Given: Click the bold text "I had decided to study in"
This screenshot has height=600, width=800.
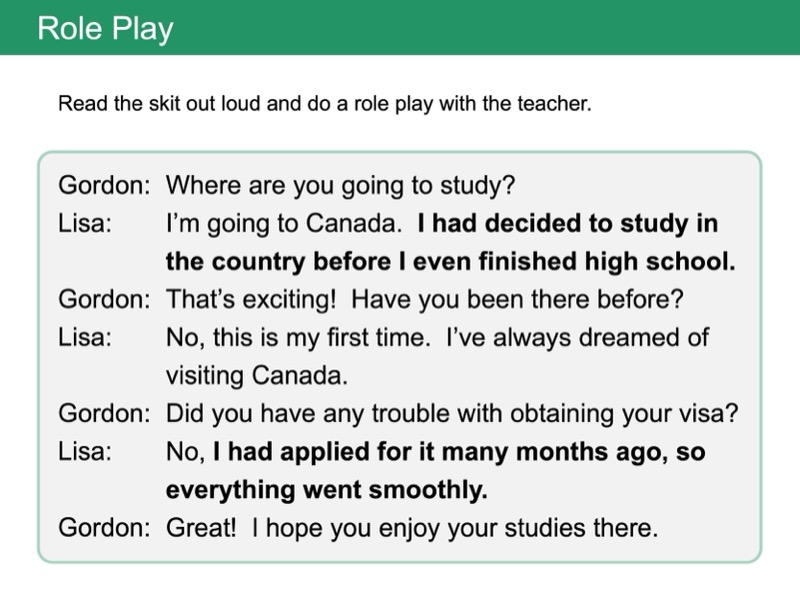Looking at the screenshot, I should (568, 224).
